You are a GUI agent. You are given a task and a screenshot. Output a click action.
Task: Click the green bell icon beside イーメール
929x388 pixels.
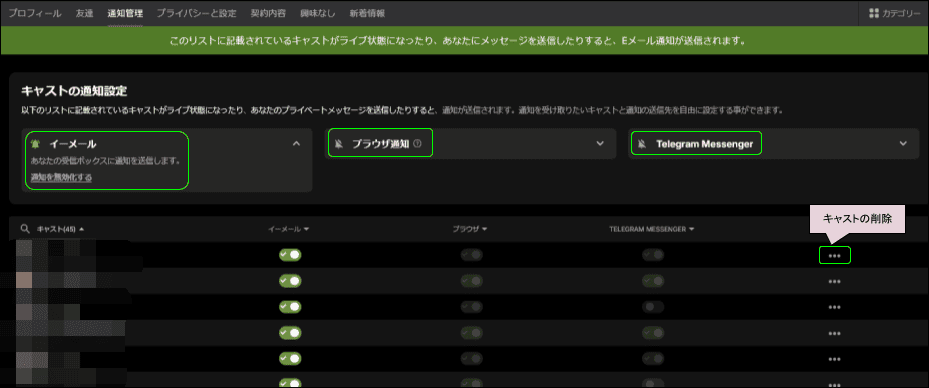click(x=35, y=143)
